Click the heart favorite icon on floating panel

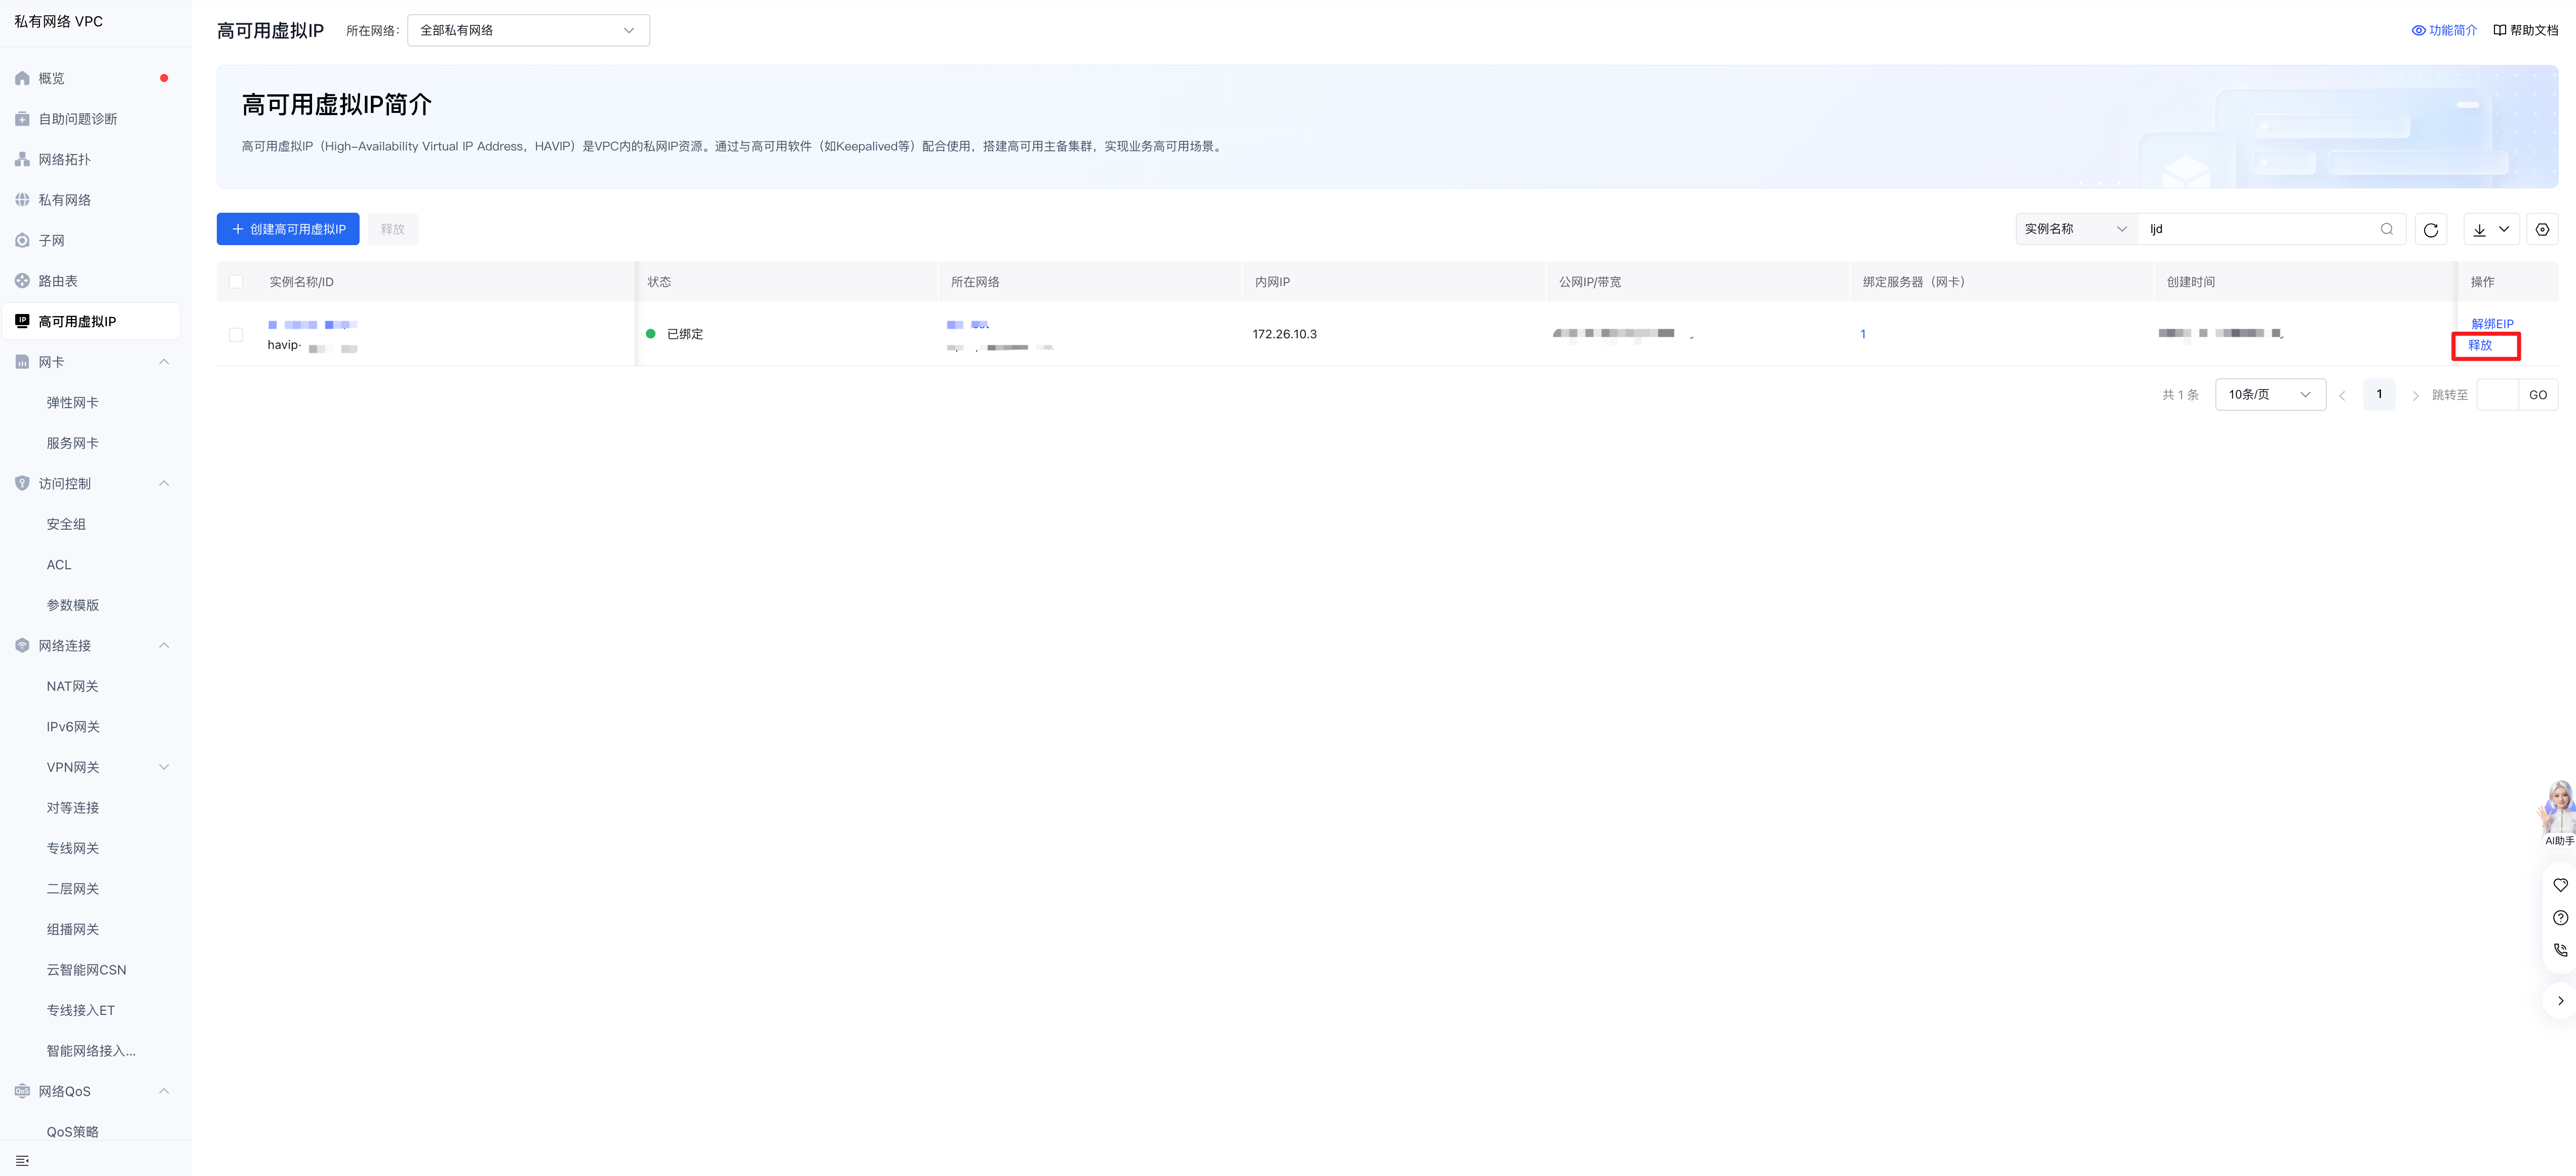[2560, 885]
